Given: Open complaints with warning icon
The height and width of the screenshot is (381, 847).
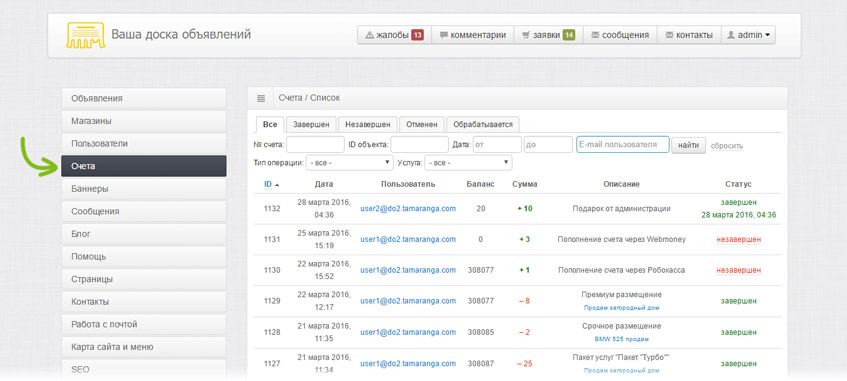Looking at the screenshot, I should (x=394, y=35).
